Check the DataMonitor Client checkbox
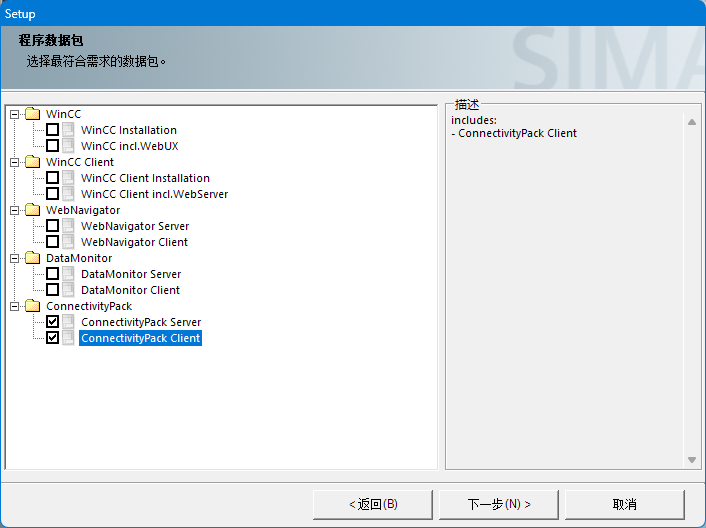Viewport: 706px width, 528px height. click(x=53, y=289)
